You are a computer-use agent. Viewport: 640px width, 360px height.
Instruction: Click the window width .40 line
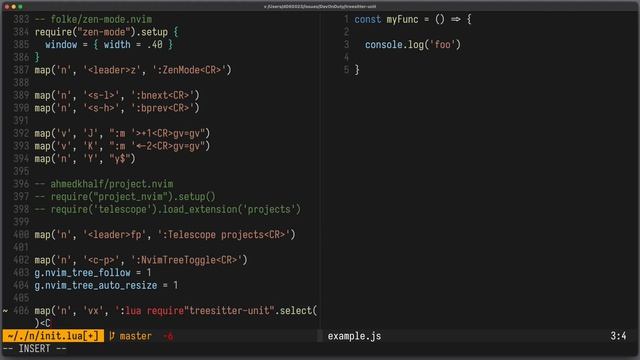(x=109, y=45)
